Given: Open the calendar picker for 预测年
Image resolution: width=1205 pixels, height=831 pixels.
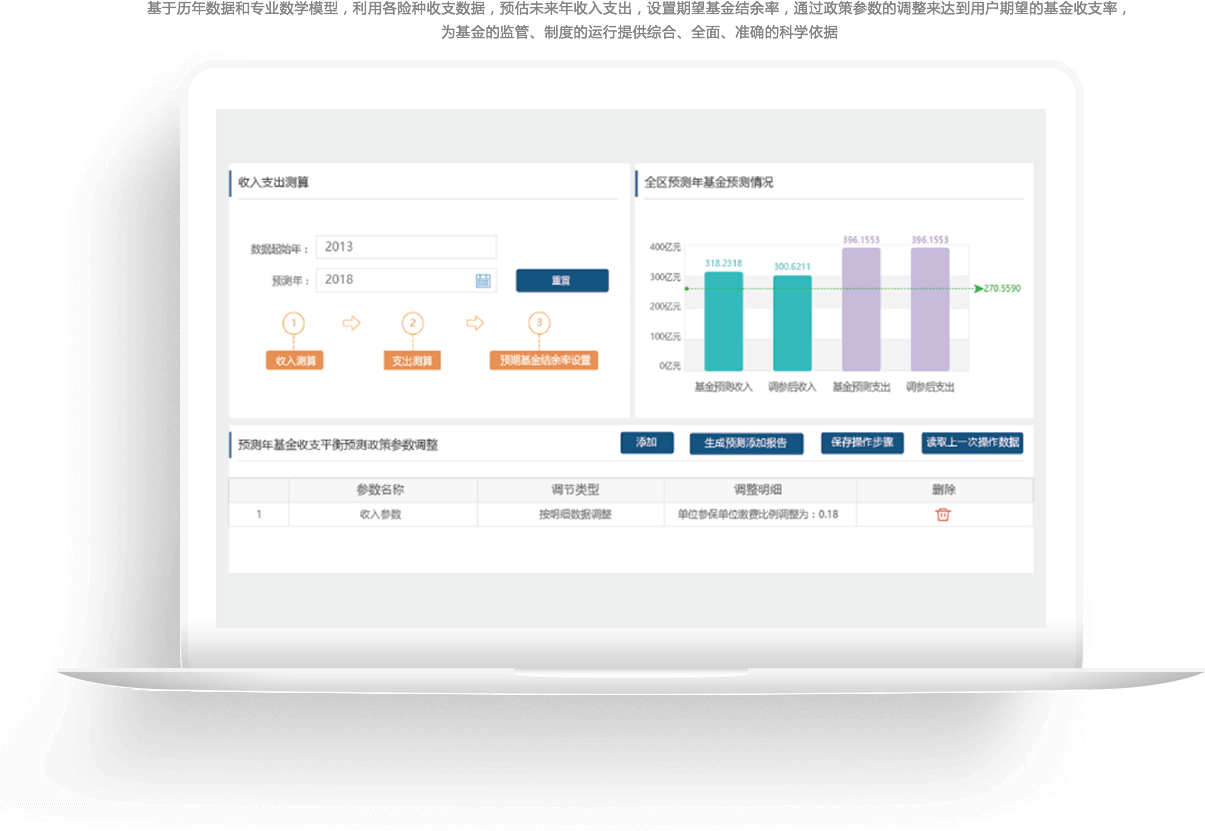Looking at the screenshot, I should coord(483,280).
